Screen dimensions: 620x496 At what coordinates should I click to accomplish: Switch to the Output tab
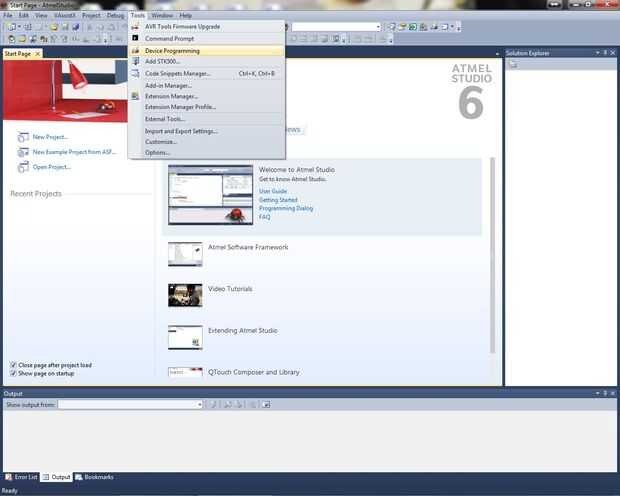click(57, 477)
